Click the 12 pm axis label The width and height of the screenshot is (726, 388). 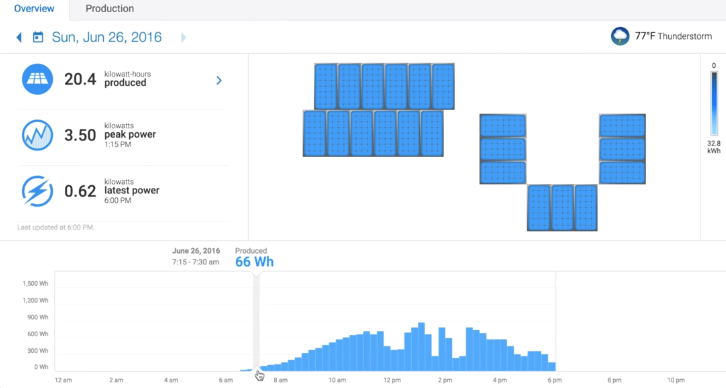(x=392, y=380)
